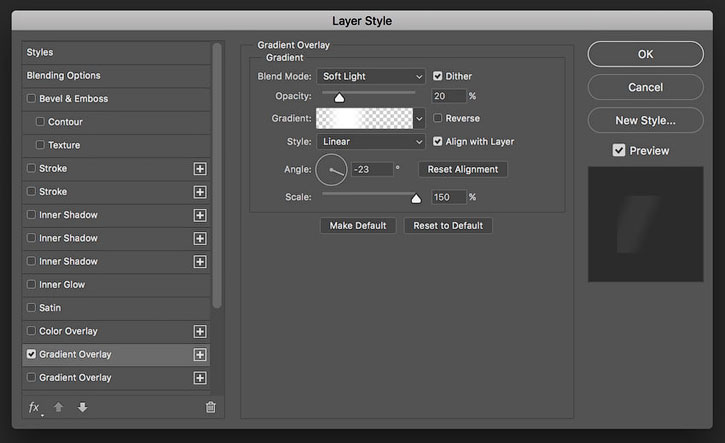This screenshot has width=725, height=443.
Task: Move effect down with the down arrow icon
Action: click(82, 407)
